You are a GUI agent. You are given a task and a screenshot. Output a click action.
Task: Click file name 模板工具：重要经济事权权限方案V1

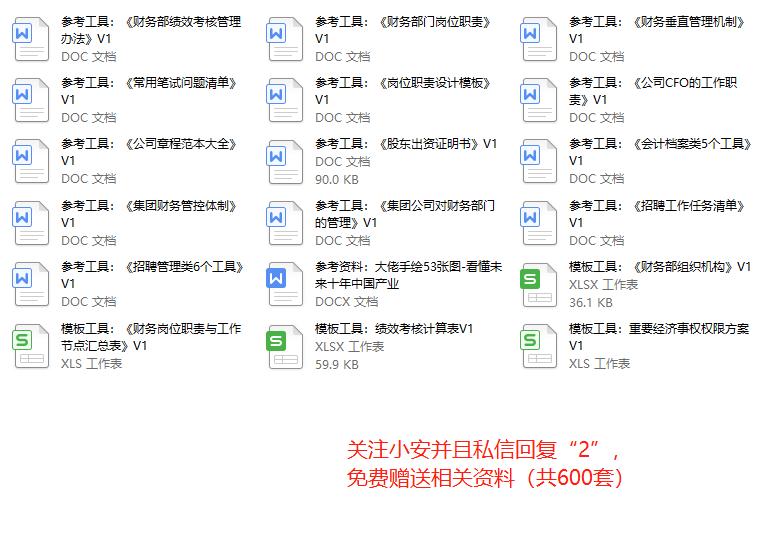coord(659,337)
